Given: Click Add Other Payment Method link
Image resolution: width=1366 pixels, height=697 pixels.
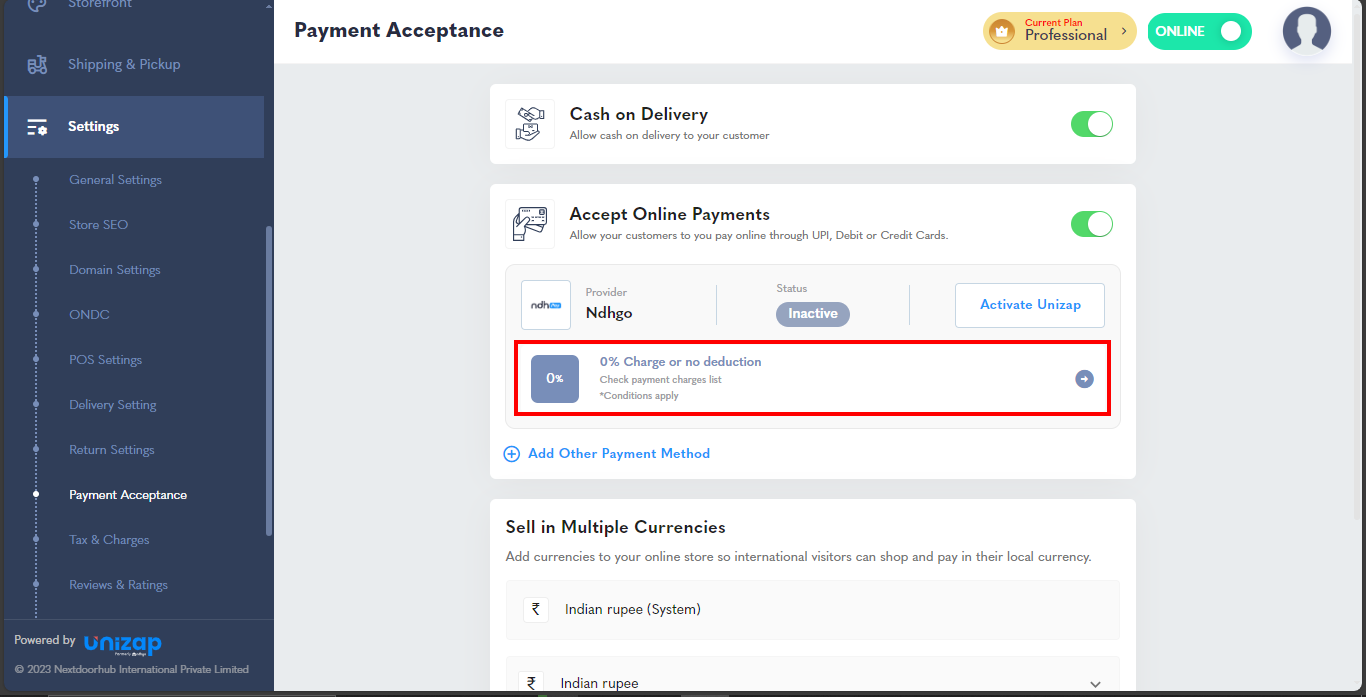Looking at the screenshot, I should click(619, 454).
